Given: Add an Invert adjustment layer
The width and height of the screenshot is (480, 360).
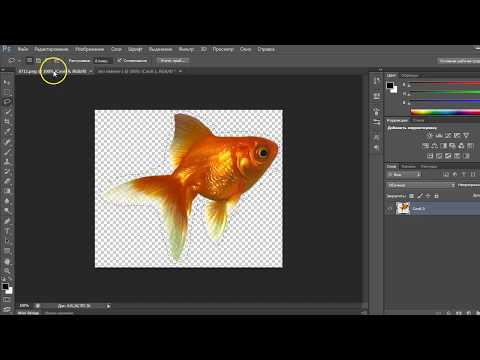Looking at the screenshot, I should (430, 156).
